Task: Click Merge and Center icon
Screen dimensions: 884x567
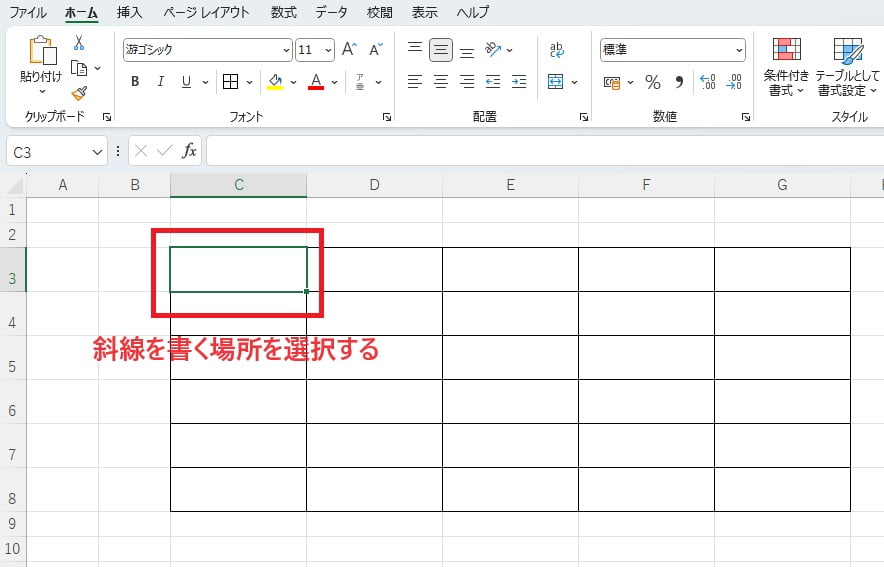Action: (555, 82)
